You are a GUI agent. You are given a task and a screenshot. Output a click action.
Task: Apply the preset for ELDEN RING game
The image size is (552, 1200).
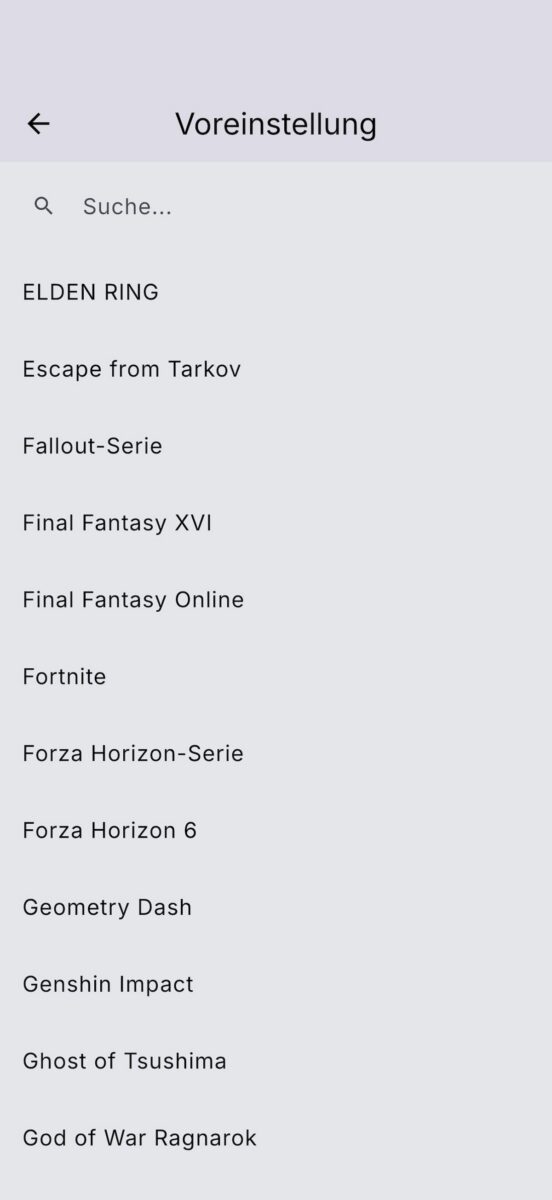click(x=276, y=292)
